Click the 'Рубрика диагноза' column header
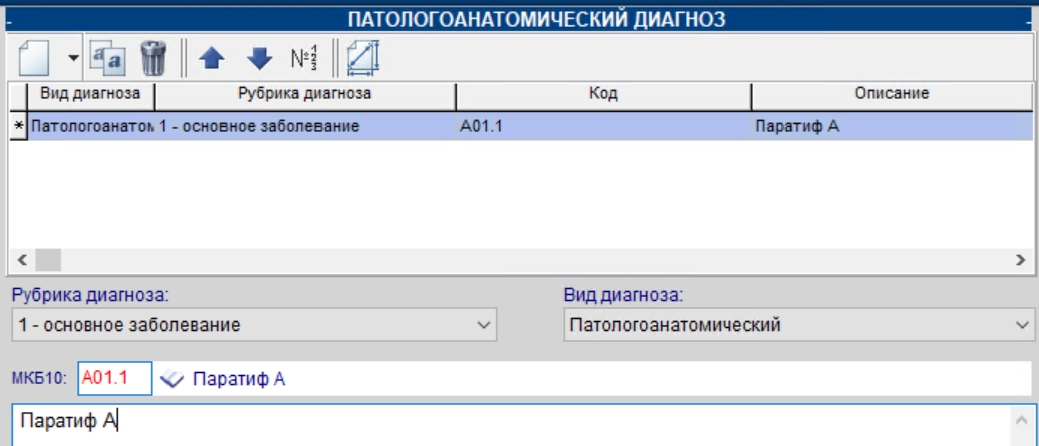 click(x=305, y=94)
